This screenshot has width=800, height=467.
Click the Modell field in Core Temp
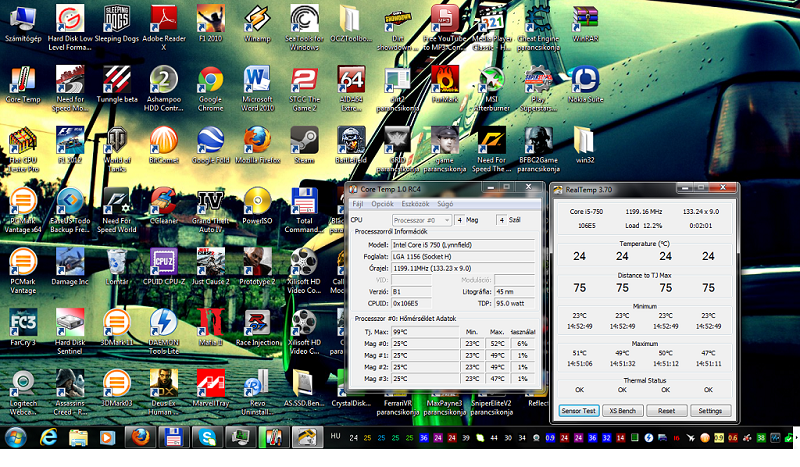(463, 245)
